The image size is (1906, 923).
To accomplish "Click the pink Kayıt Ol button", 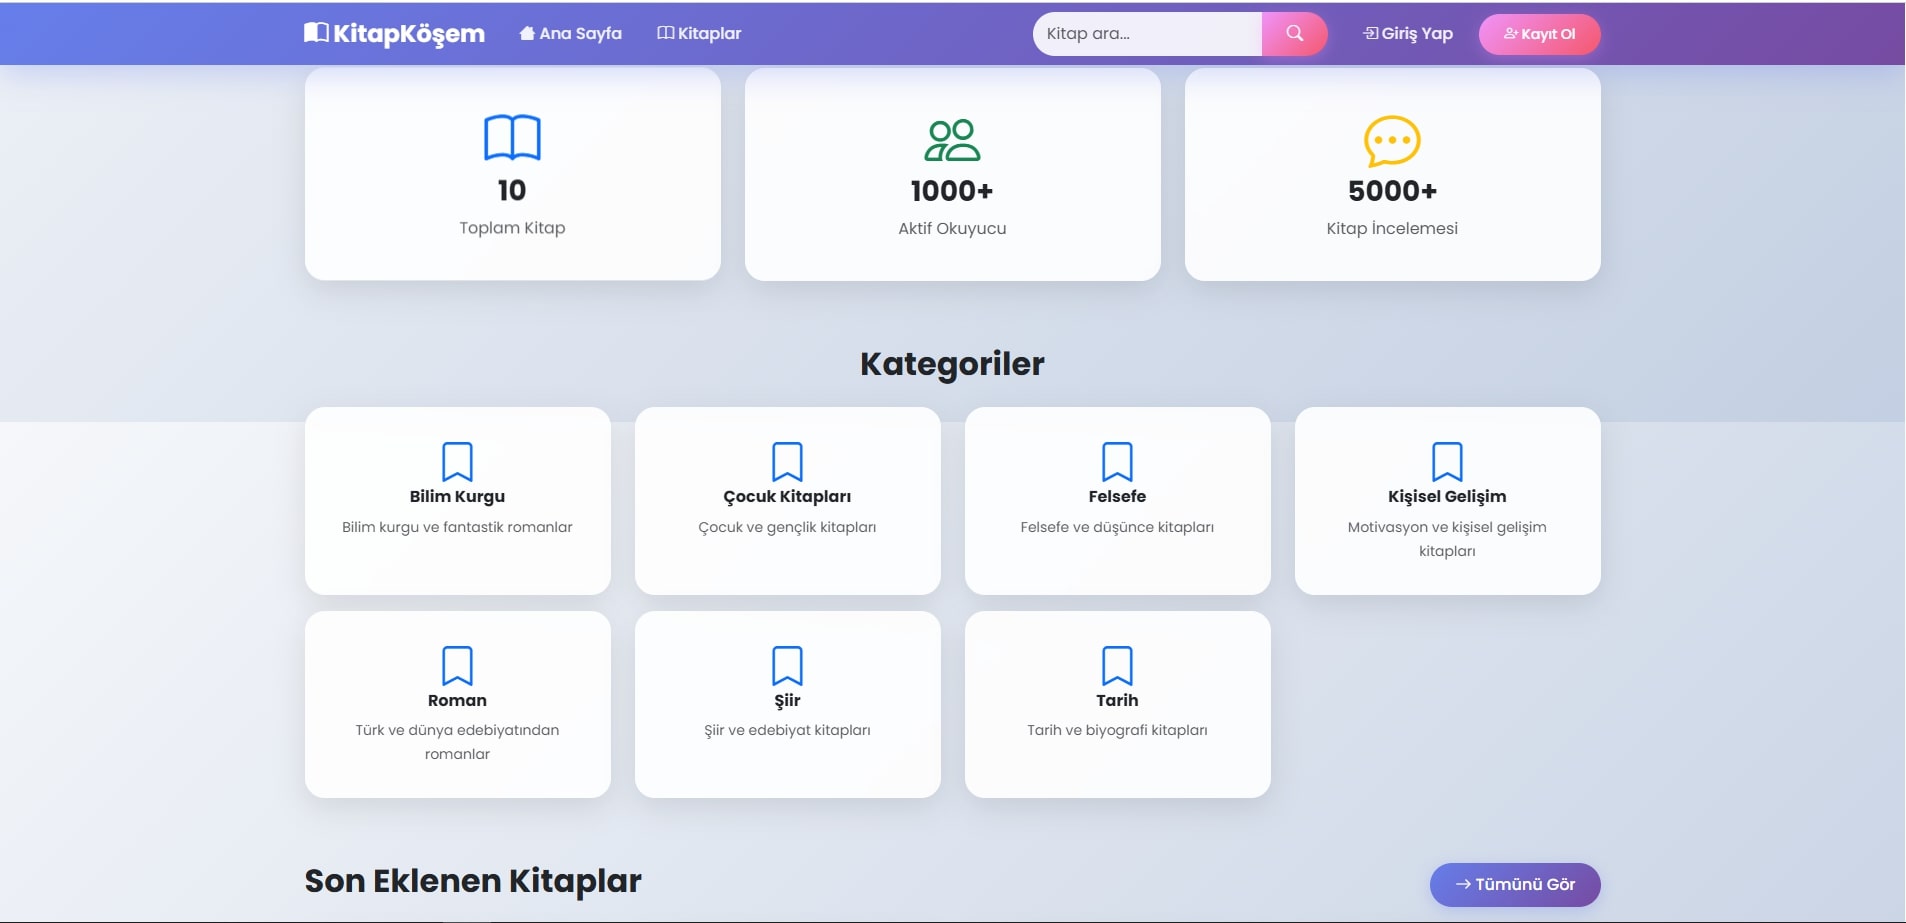I will pos(1540,33).
